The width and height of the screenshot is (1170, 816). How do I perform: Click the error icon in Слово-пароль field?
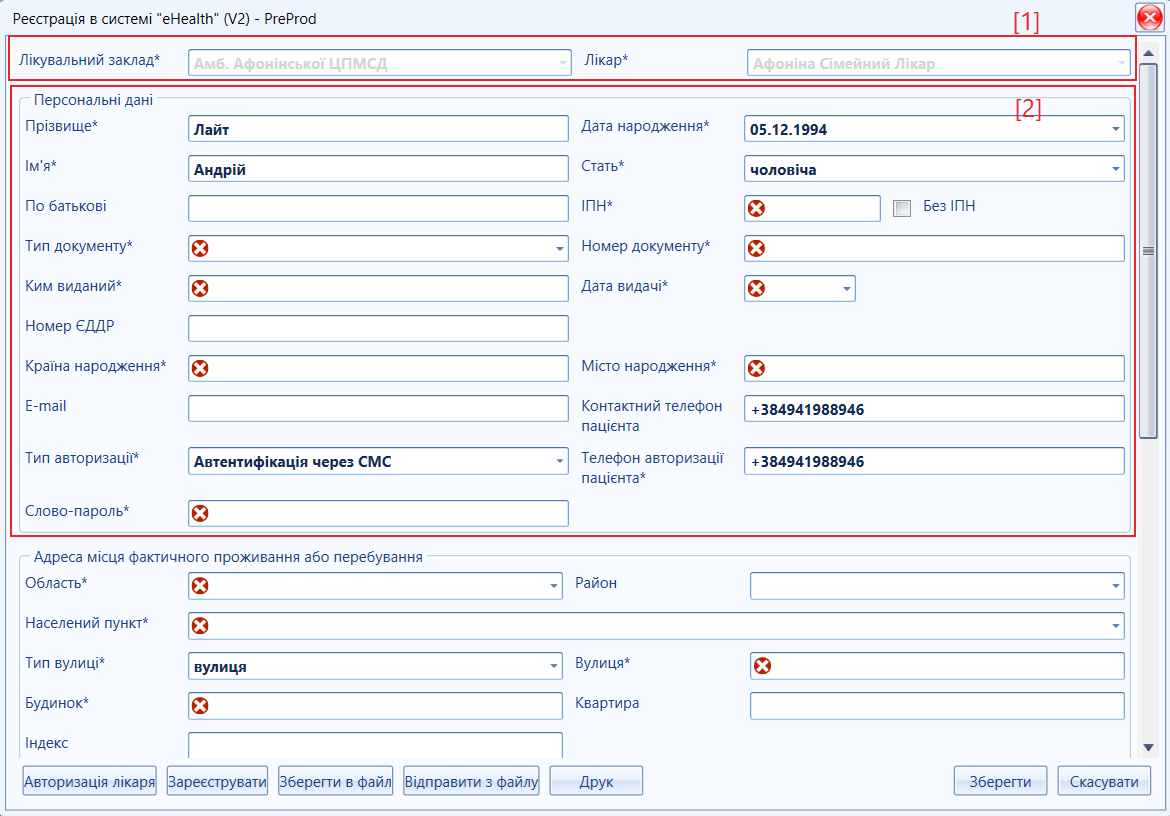(200, 513)
